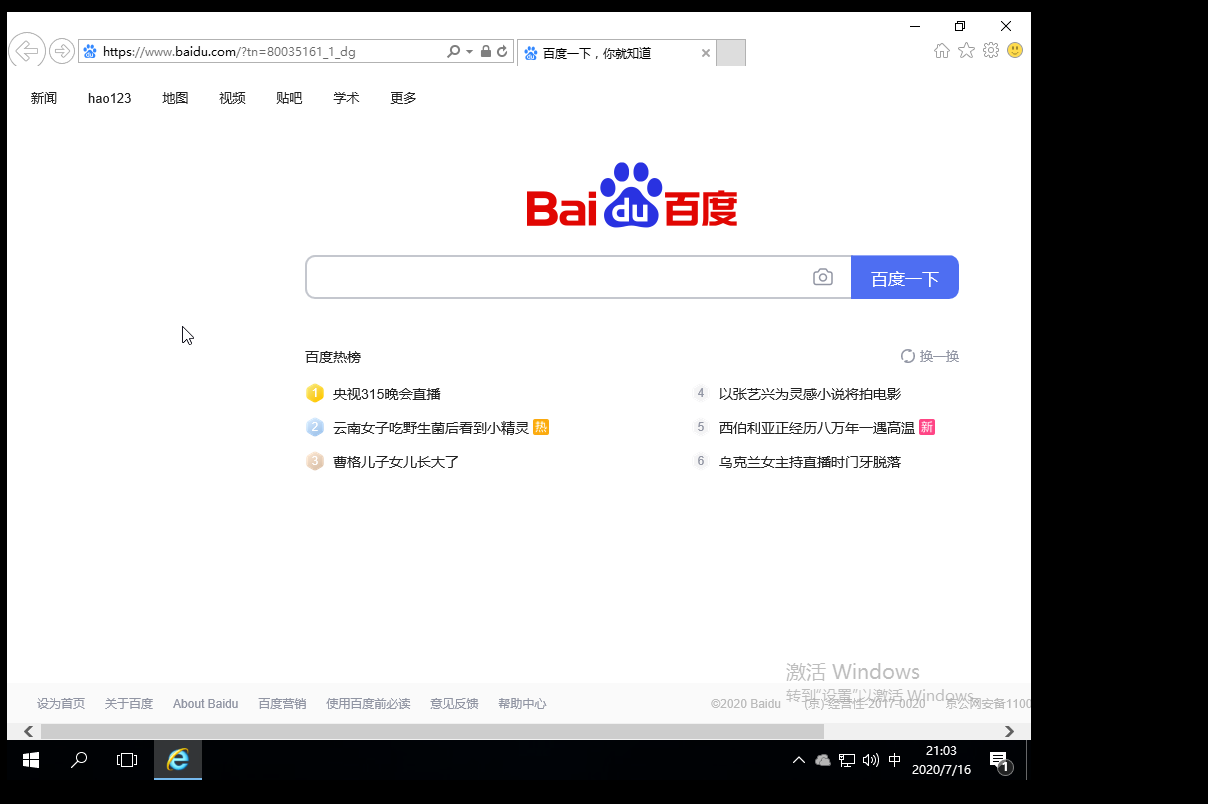Show hidden tray icons with the chevron
1208x804 pixels.
click(799, 760)
